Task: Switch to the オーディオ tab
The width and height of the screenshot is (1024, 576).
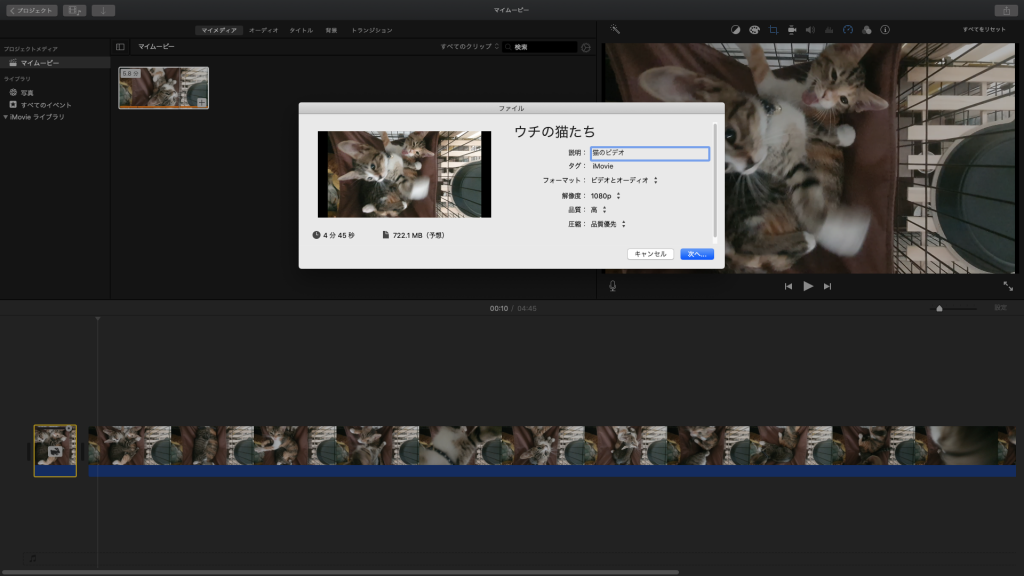Action: point(264,30)
